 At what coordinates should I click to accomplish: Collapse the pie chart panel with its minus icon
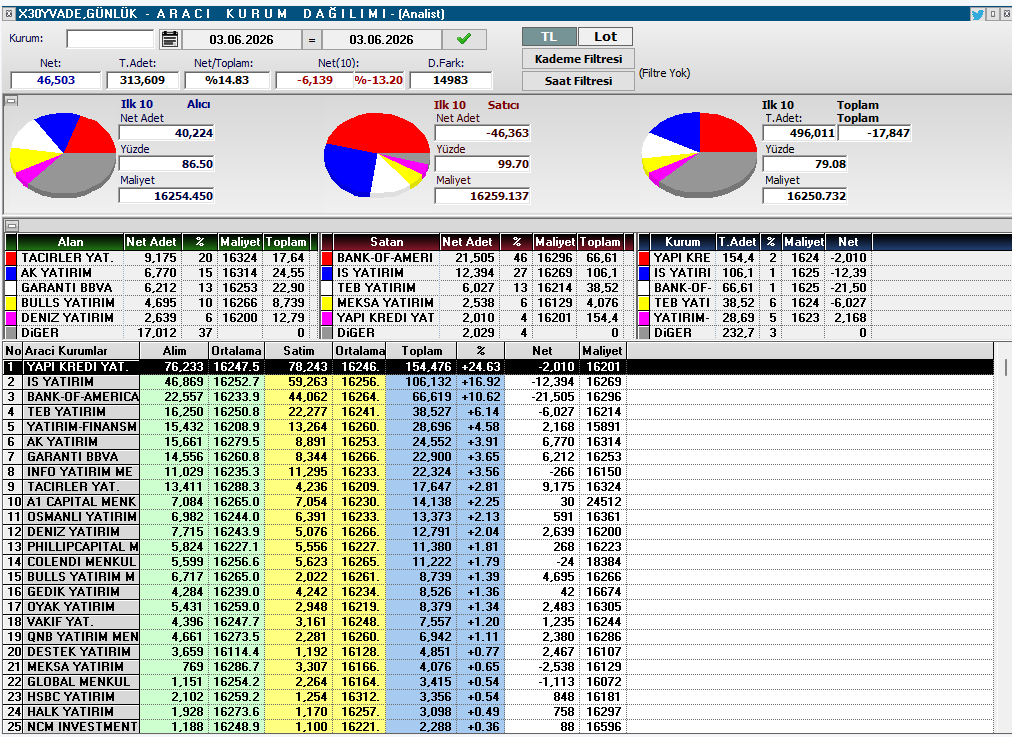[12, 101]
